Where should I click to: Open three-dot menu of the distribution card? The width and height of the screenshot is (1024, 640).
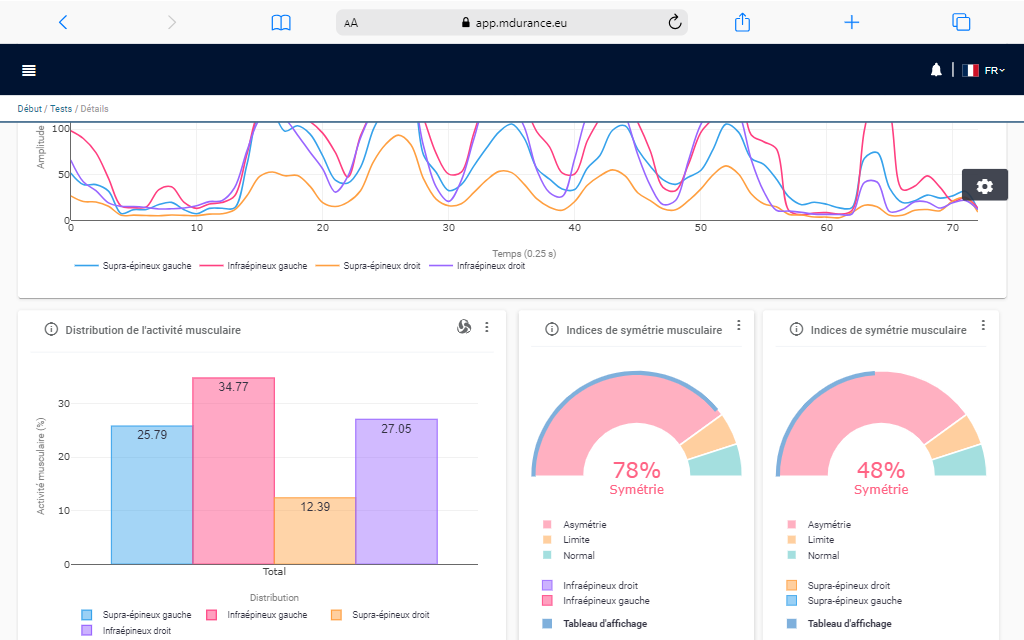(487, 327)
